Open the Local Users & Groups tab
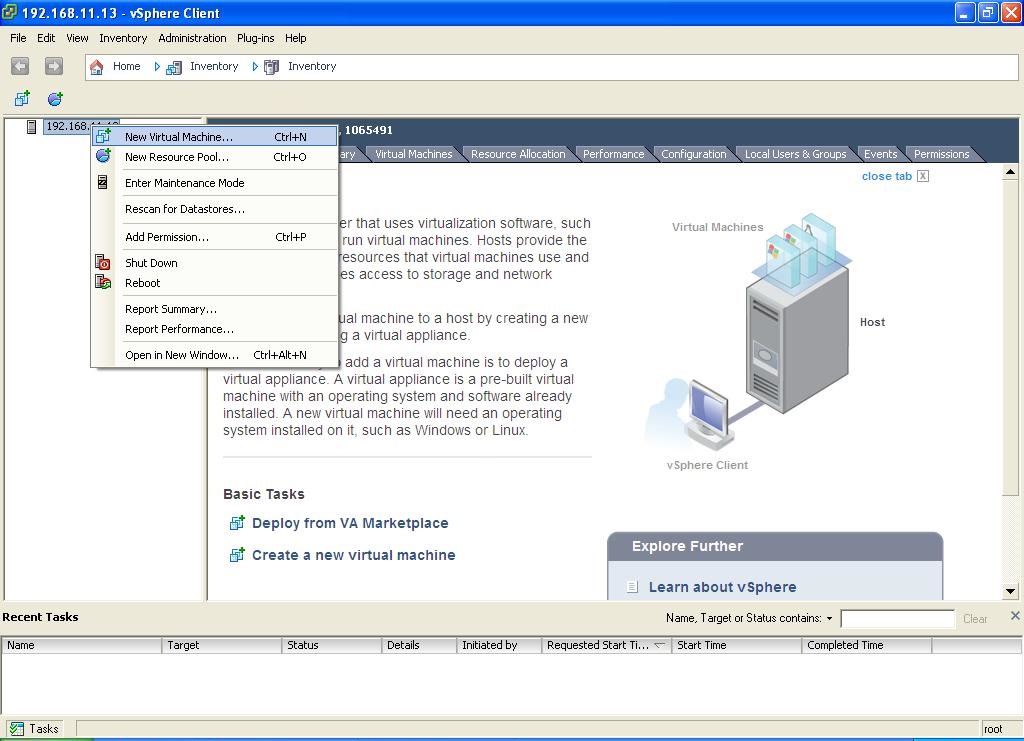Screen dimensions: 1024x741 tap(795, 154)
